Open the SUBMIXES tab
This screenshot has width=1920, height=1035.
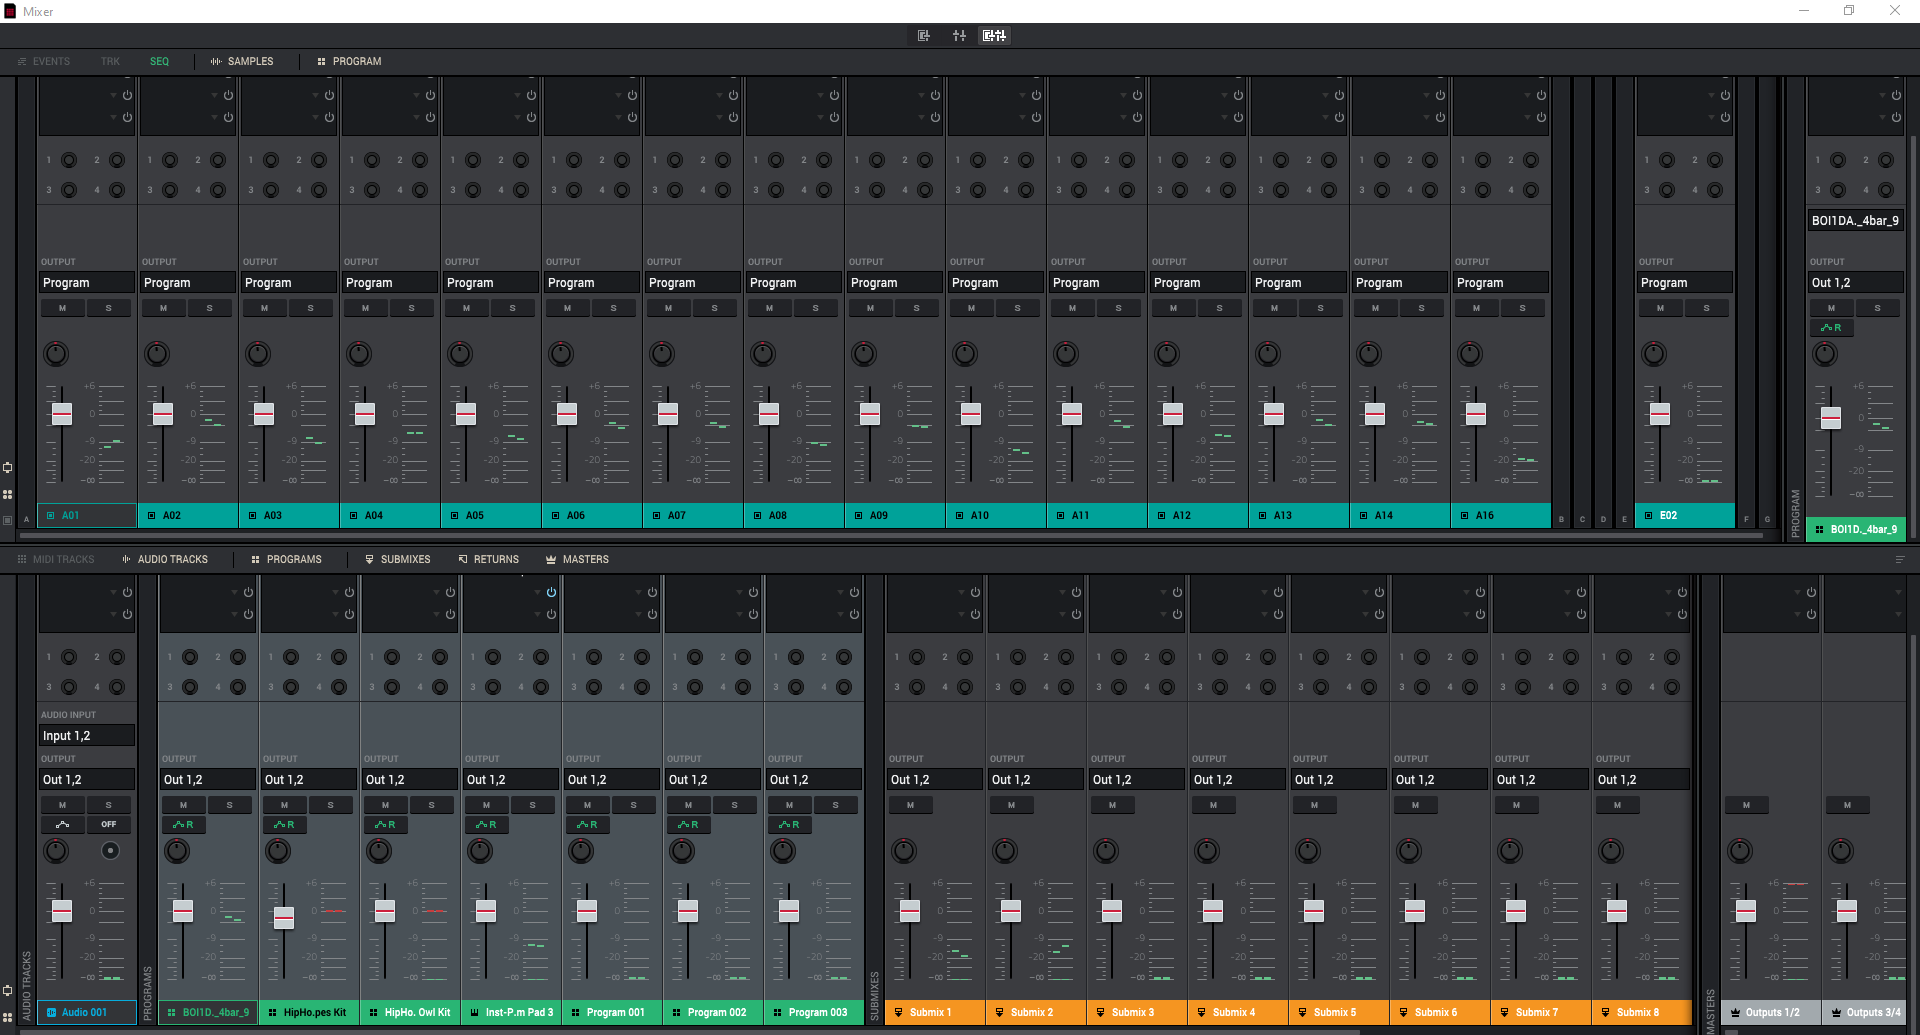click(397, 559)
